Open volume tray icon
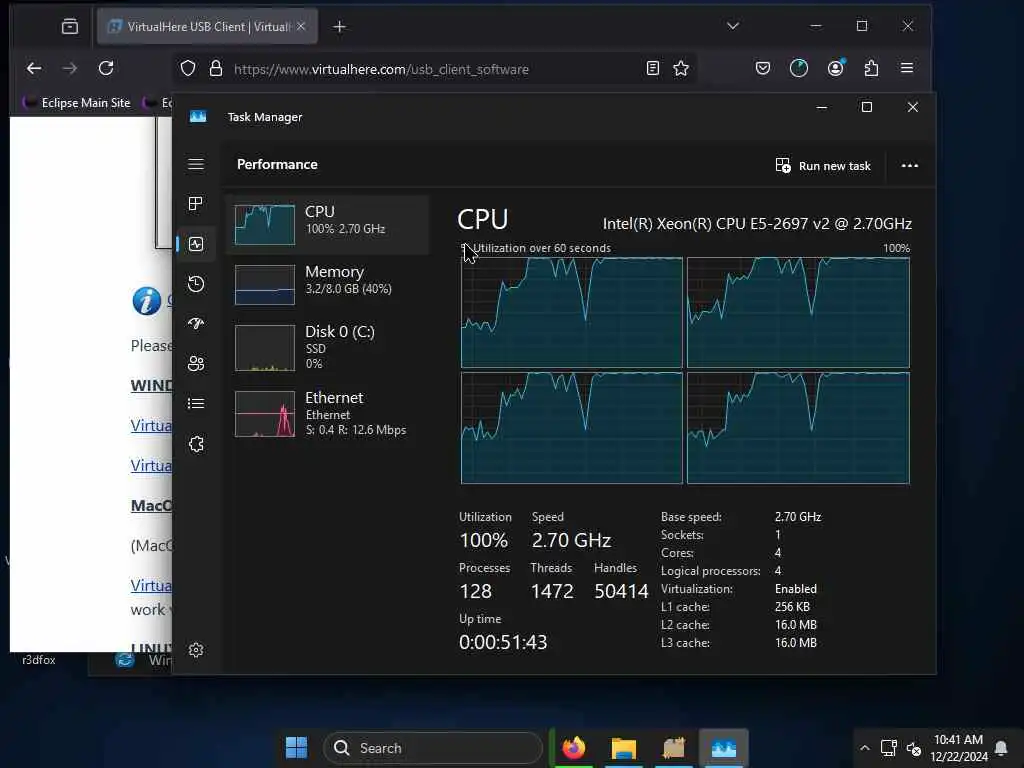 tap(914, 748)
